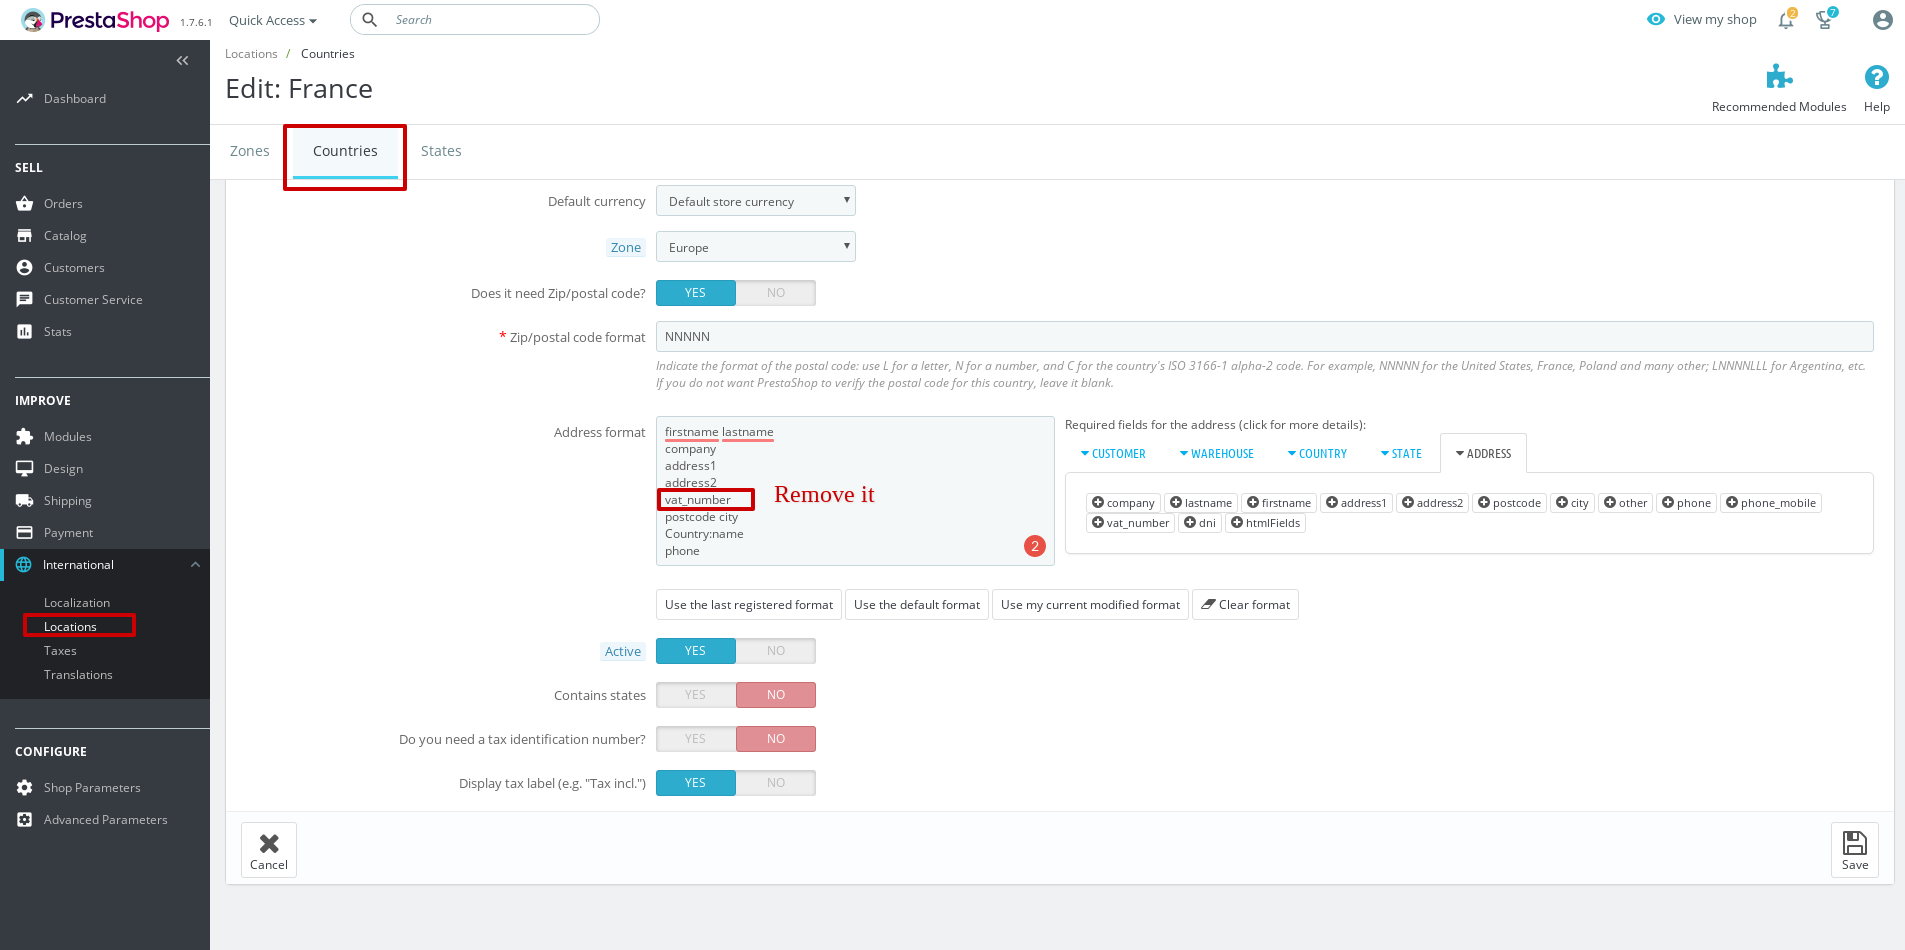Click the Save button
The width and height of the screenshot is (1905, 950).
(1854, 849)
